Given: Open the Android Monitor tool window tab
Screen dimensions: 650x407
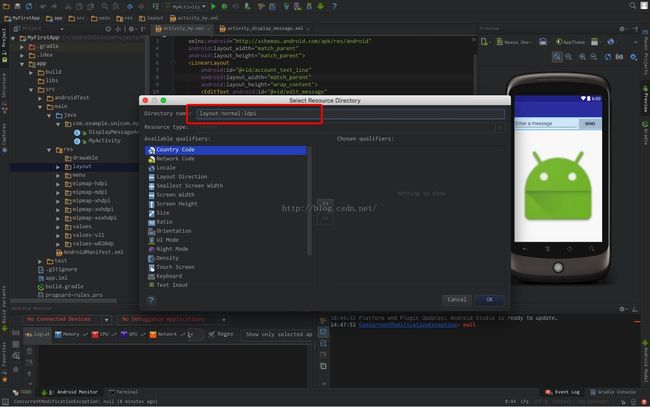Looking at the screenshot, I should tap(70, 392).
